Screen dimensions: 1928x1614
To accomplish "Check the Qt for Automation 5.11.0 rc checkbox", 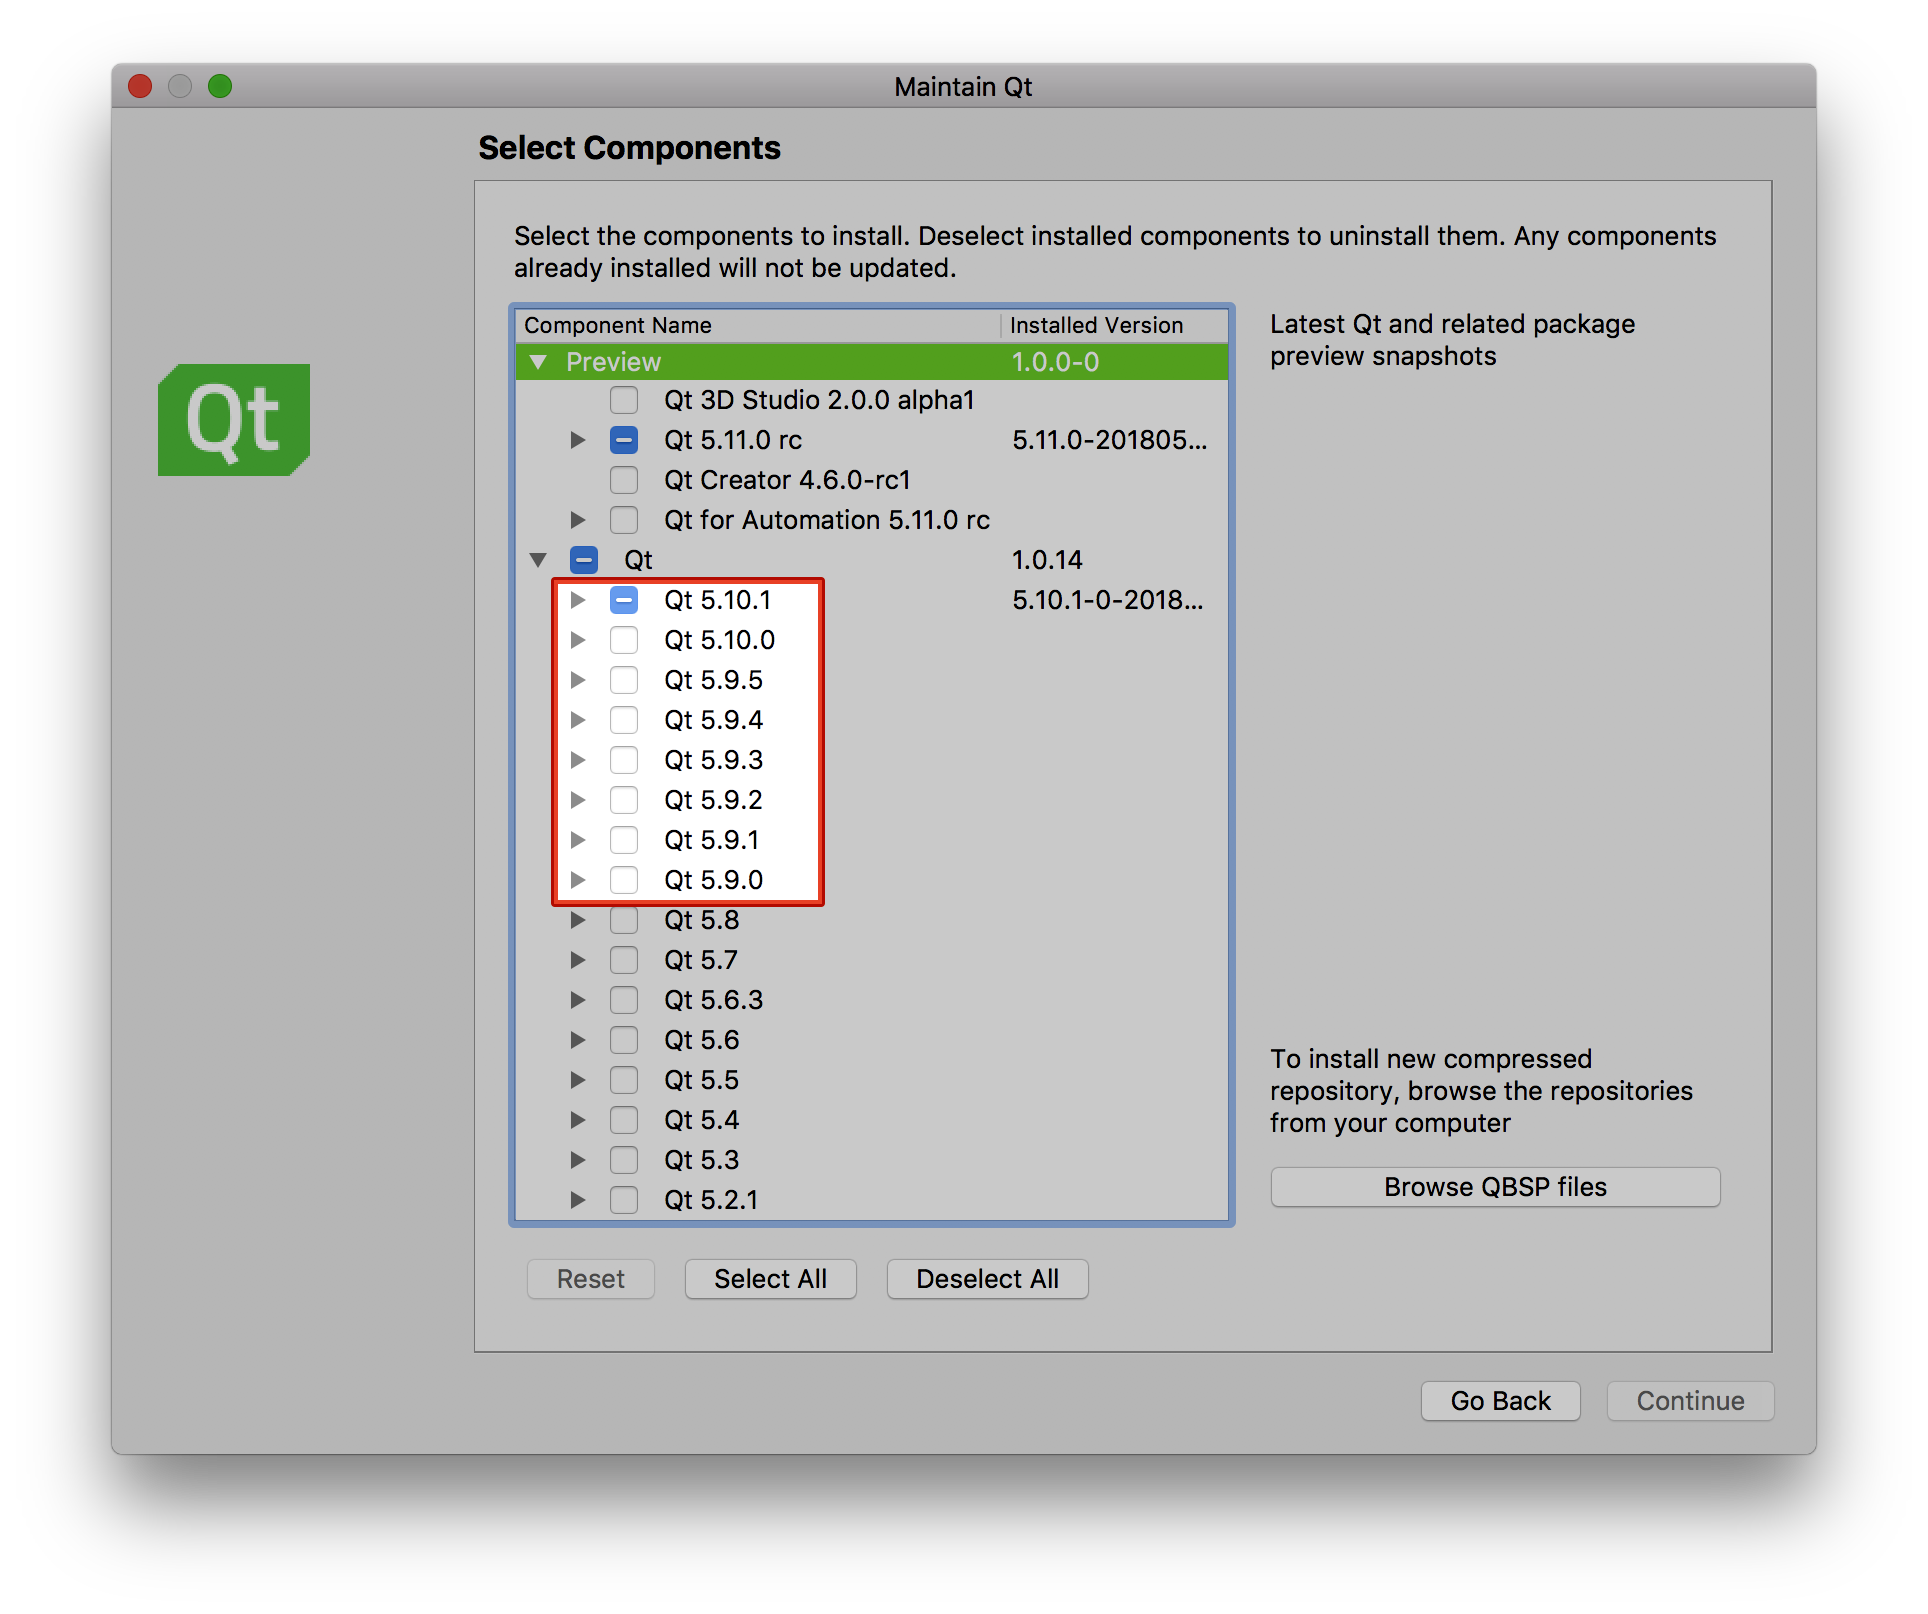I will [x=624, y=520].
